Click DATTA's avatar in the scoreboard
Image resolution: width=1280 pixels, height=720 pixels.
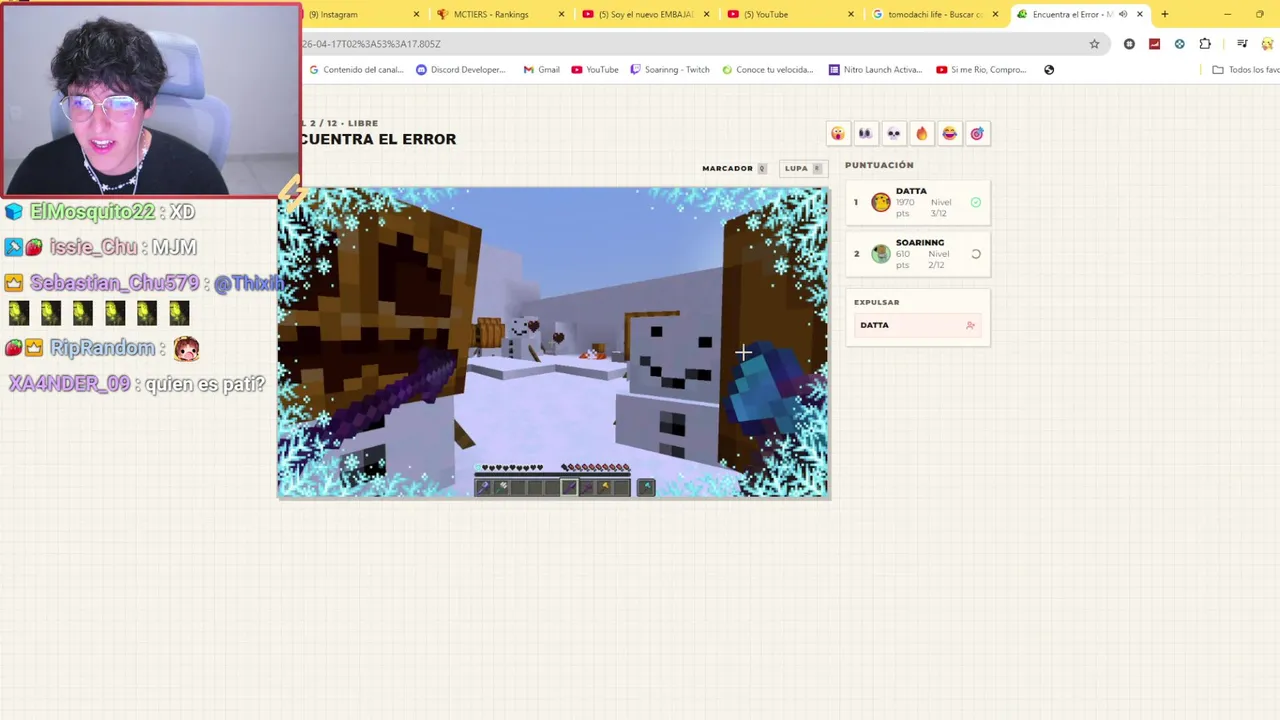coord(881,202)
